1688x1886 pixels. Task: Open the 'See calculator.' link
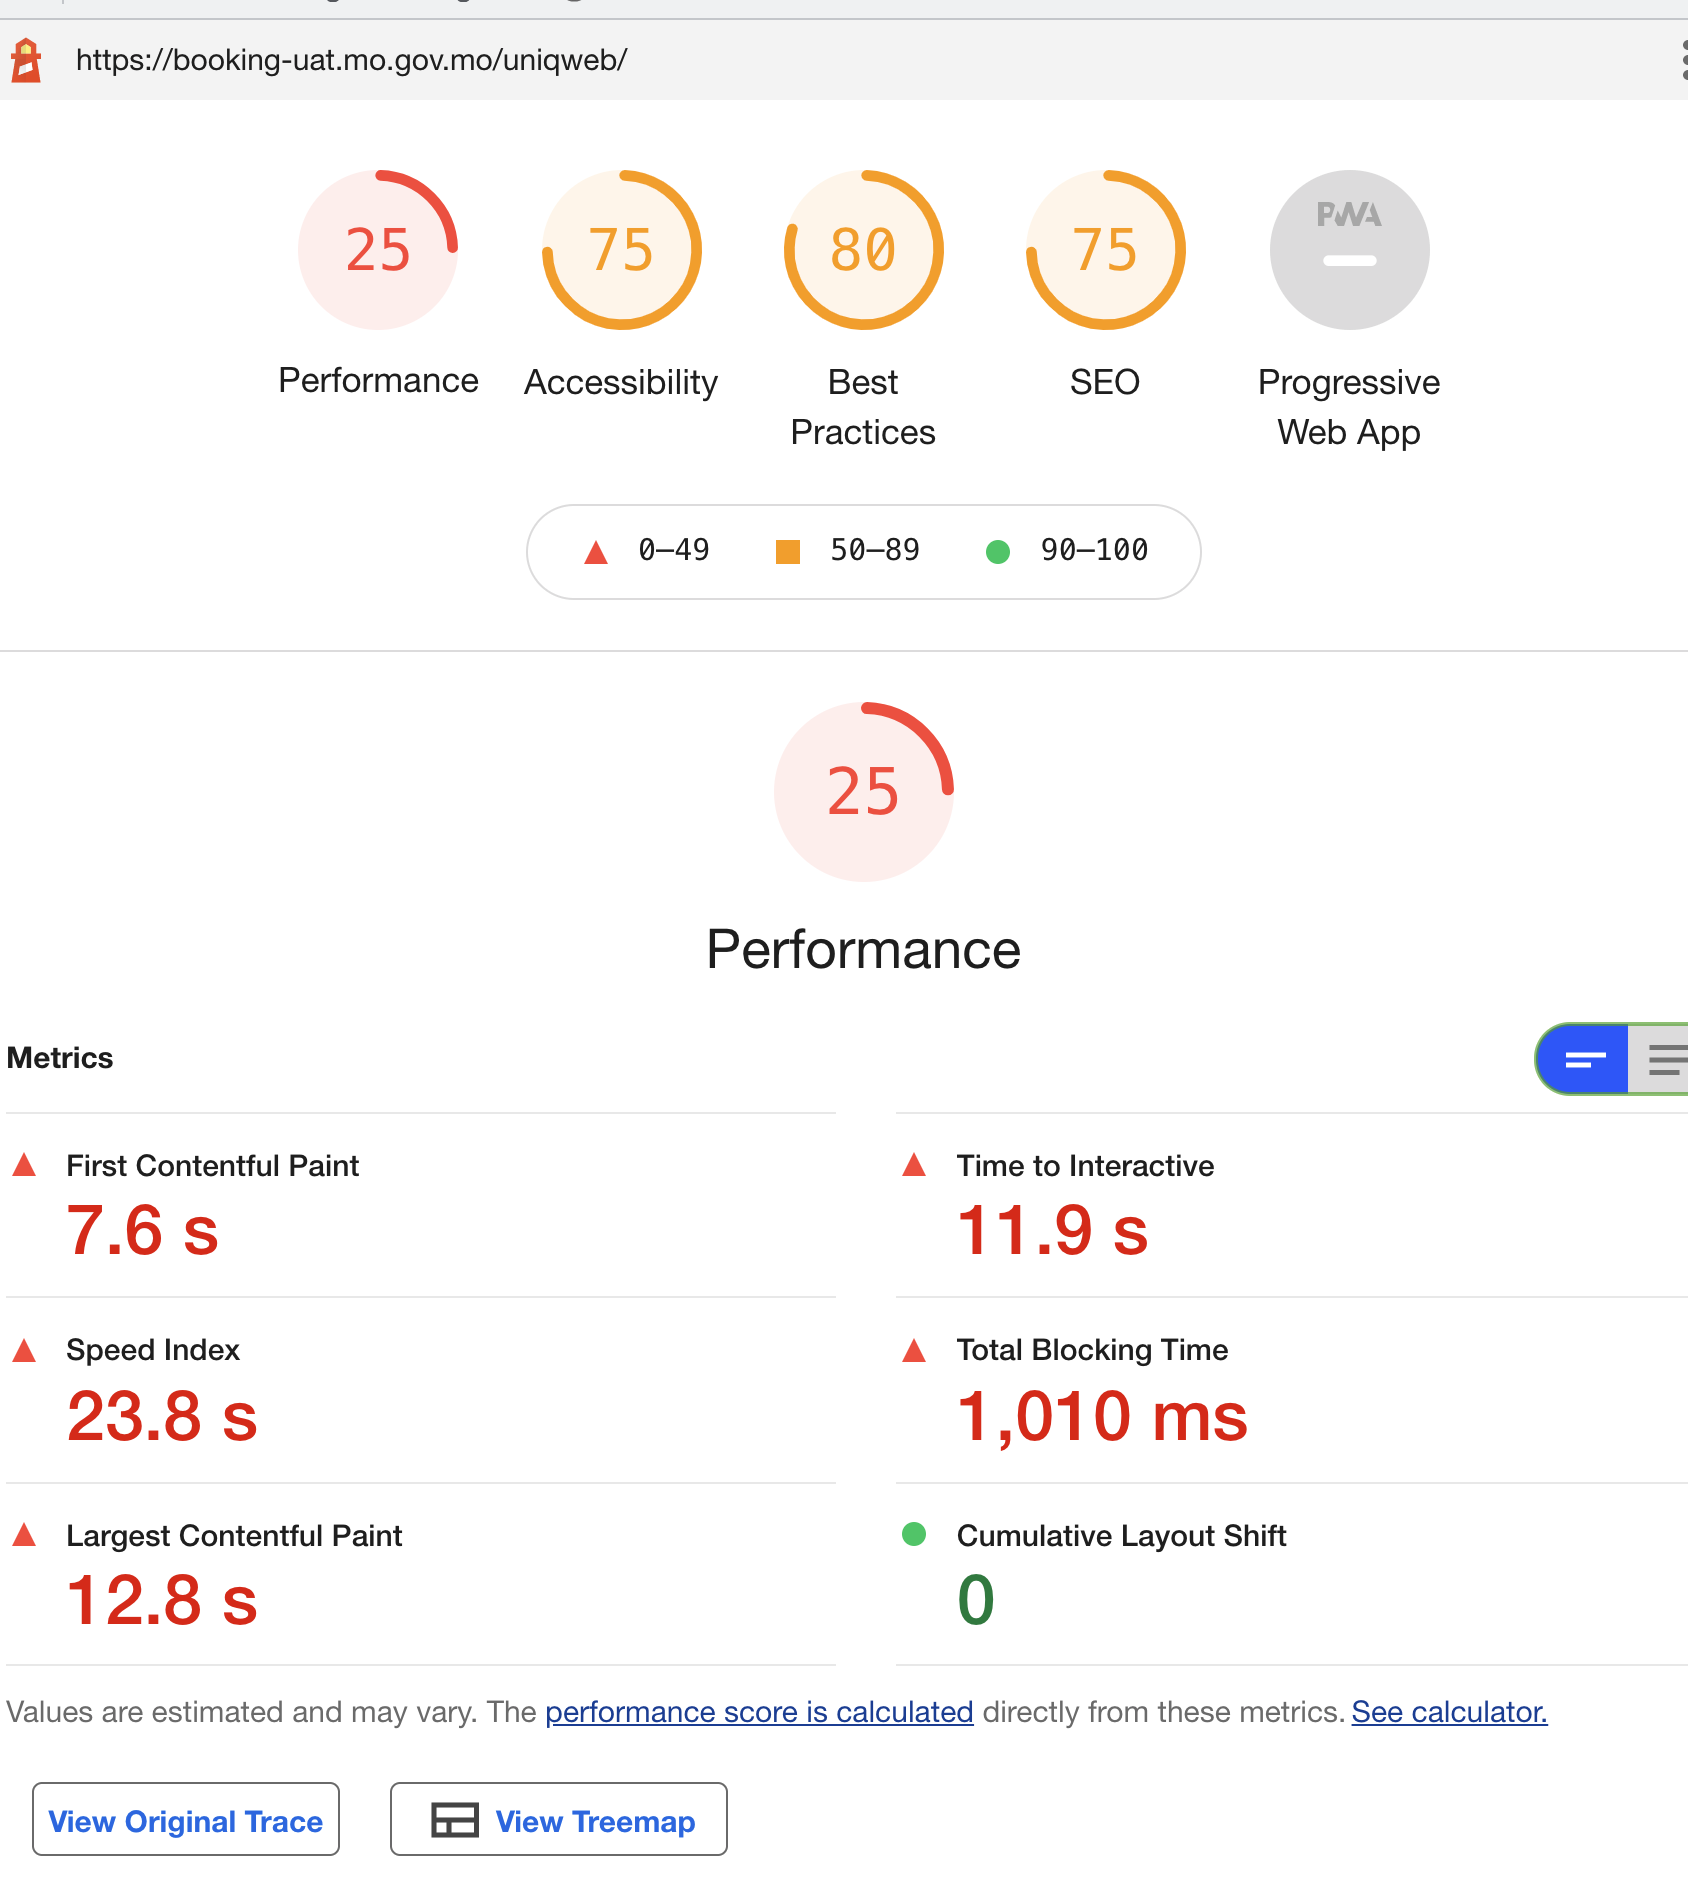1449,1712
